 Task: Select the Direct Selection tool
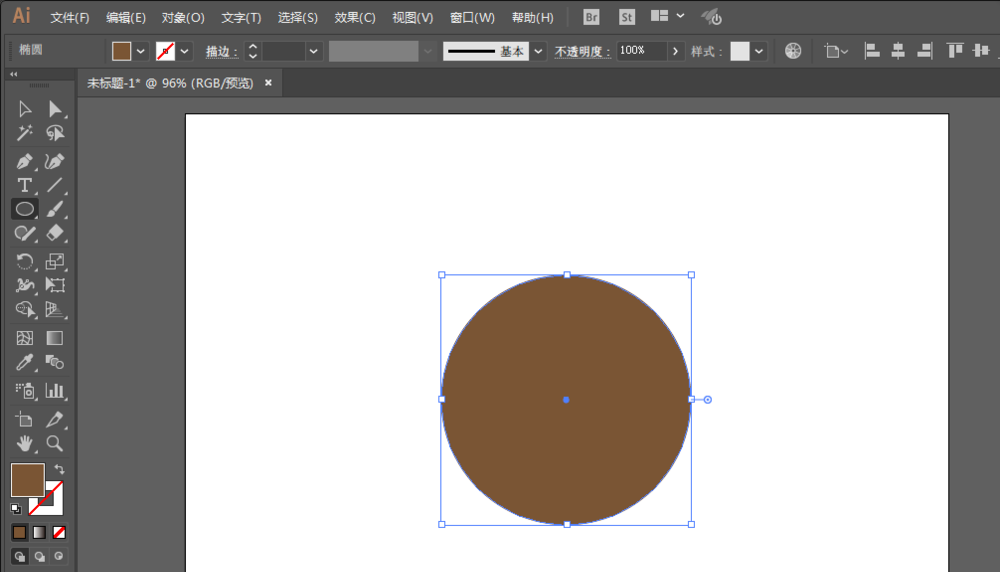55,109
